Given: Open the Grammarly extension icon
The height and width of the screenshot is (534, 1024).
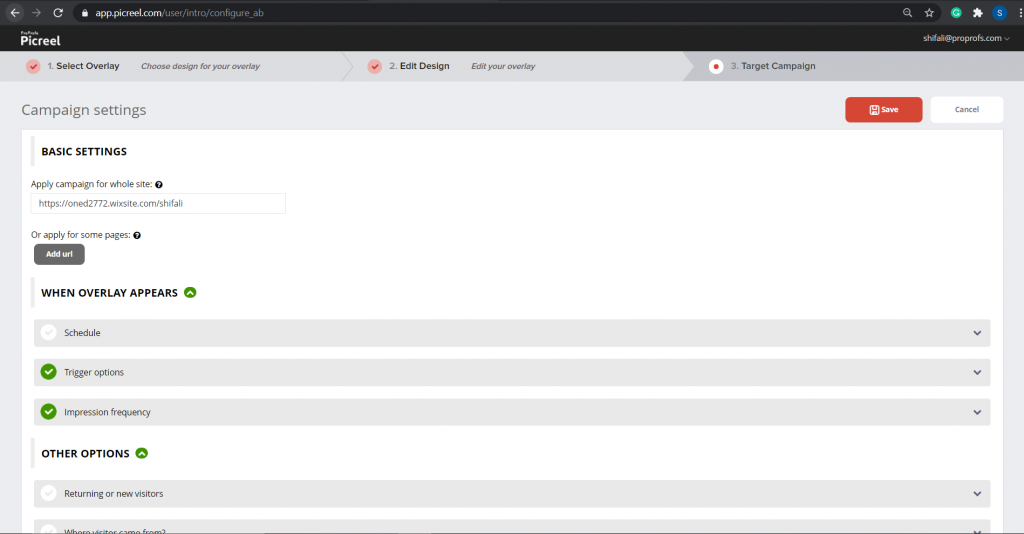Looking at the screenshot, I should click(956, 12).
